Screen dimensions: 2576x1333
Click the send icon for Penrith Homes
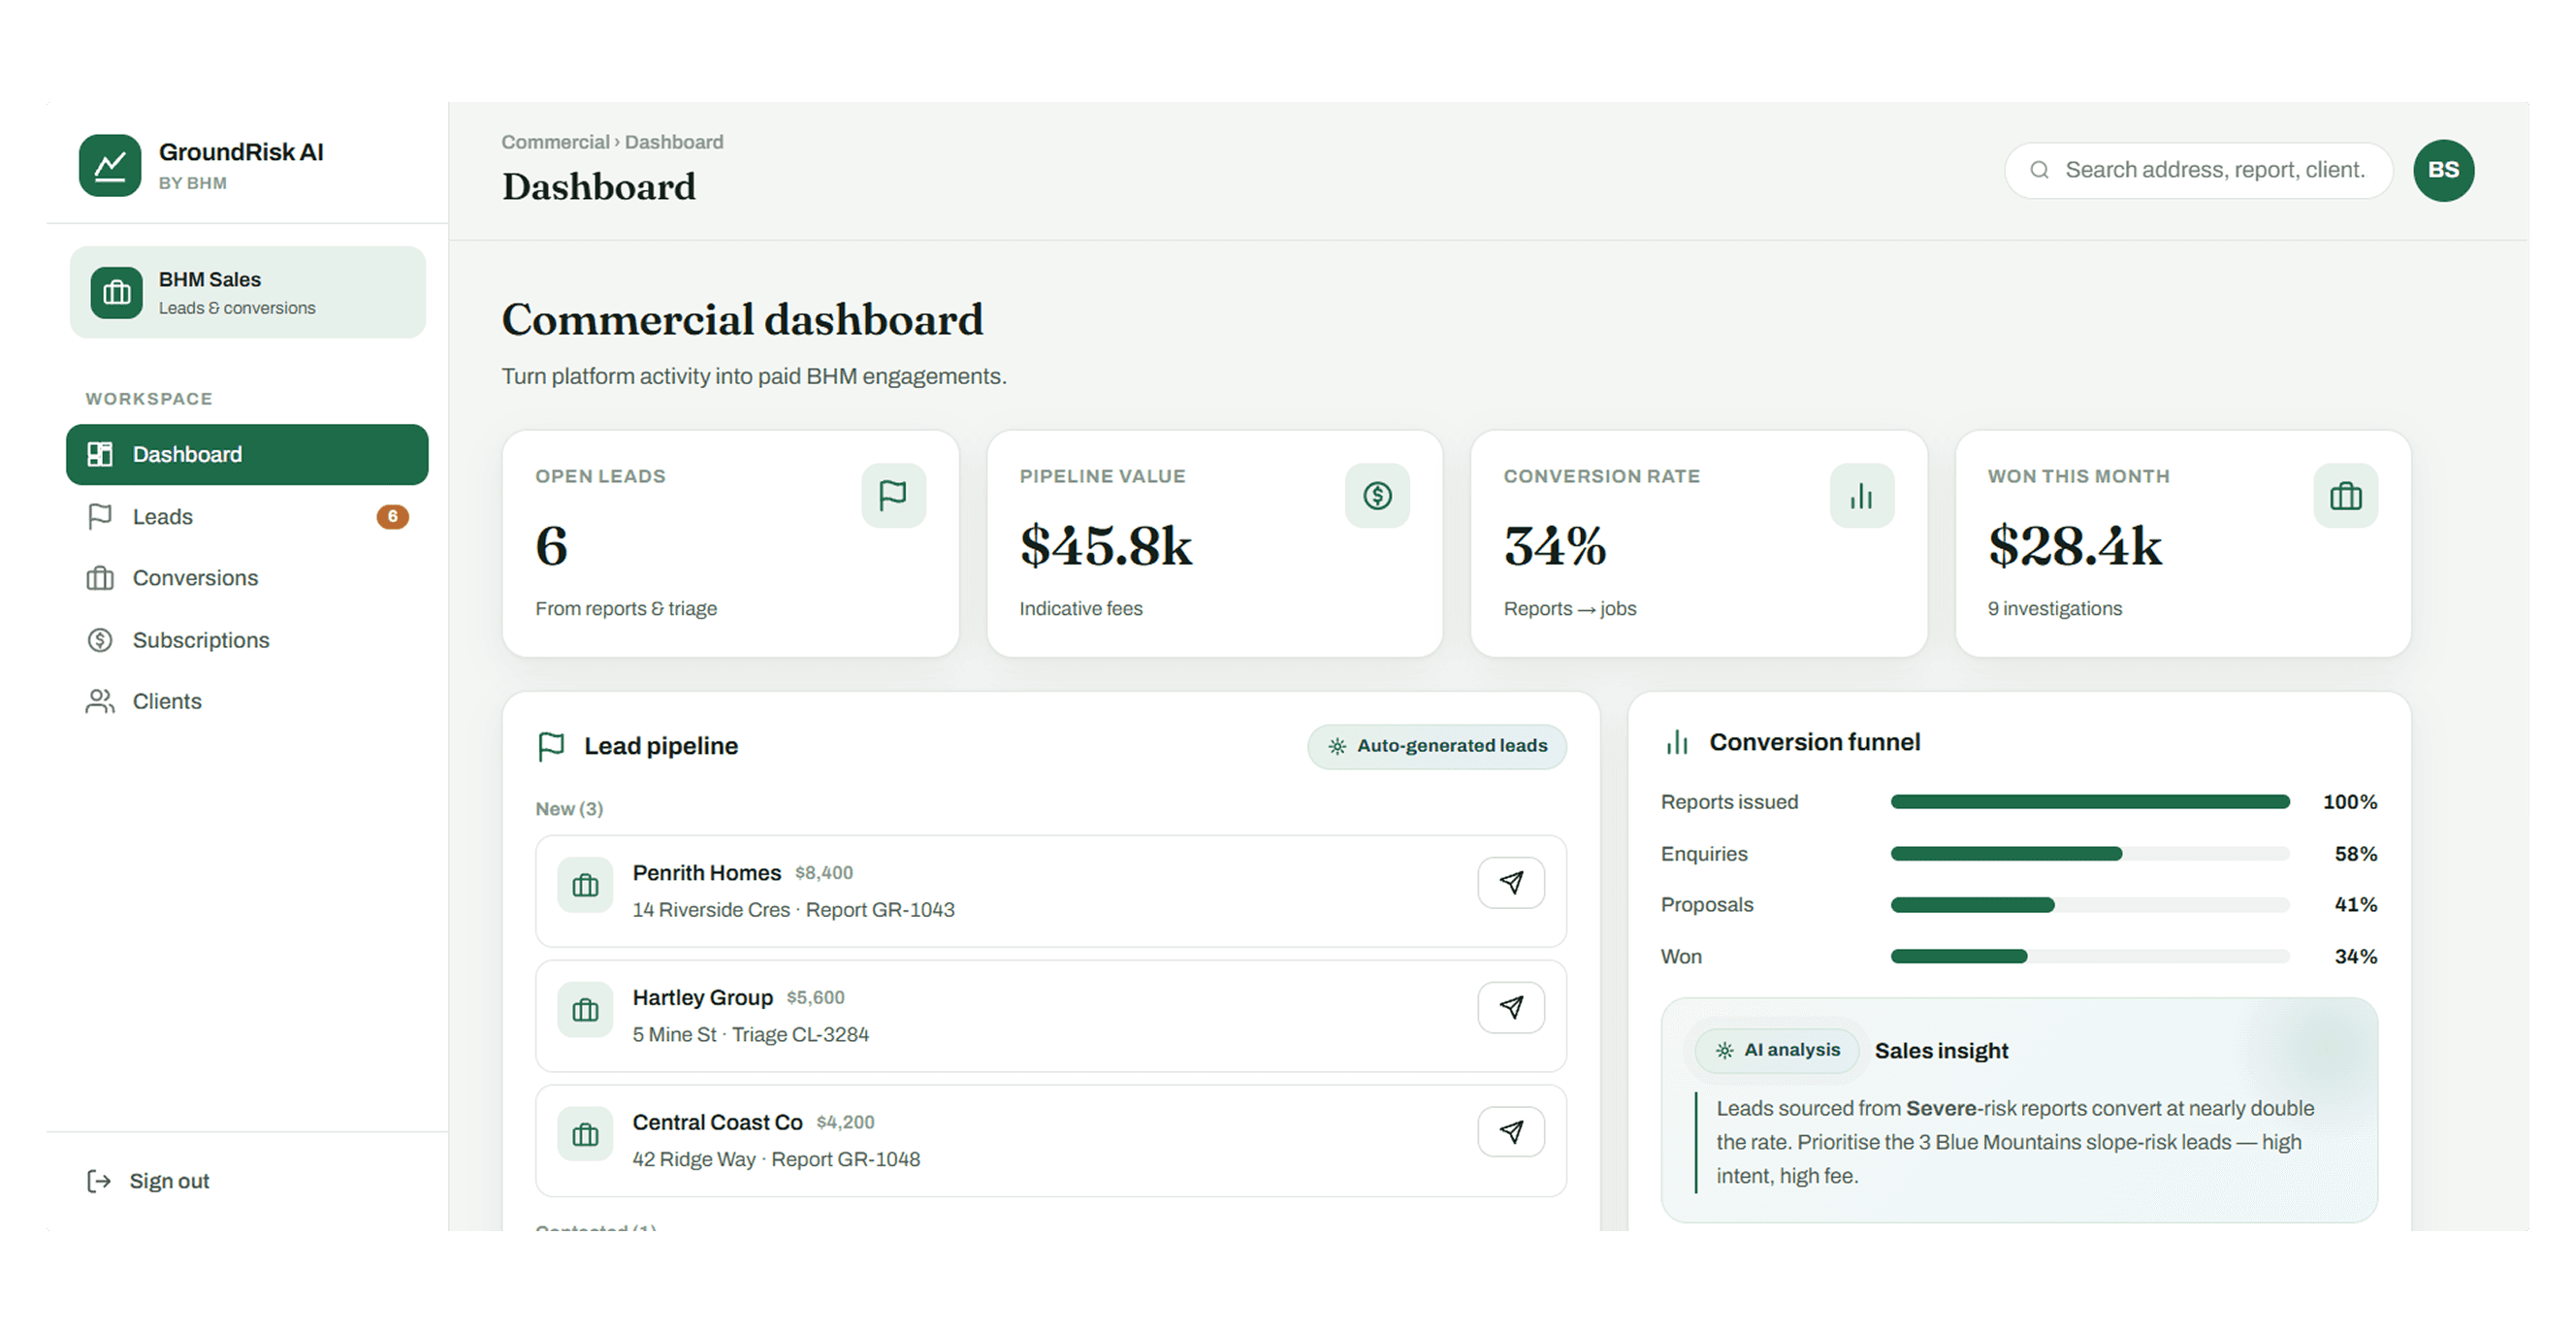click(1511, 882)
